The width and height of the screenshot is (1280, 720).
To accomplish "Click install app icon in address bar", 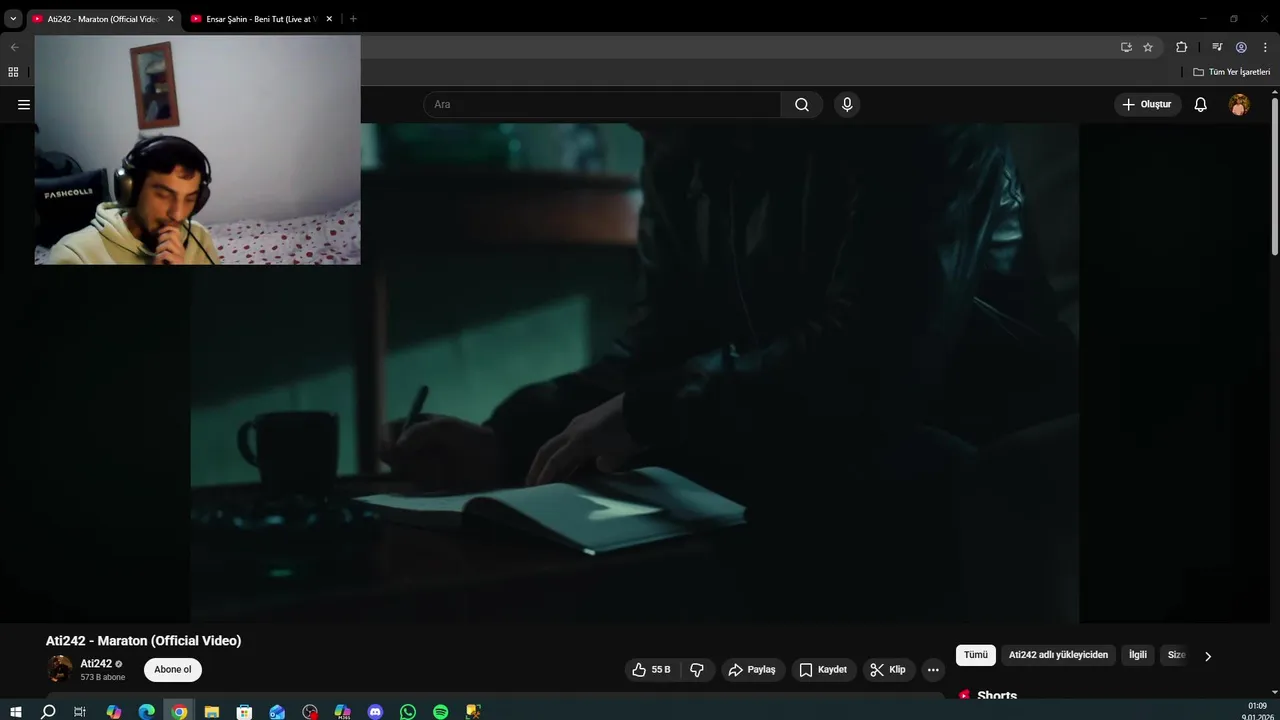I will tap(1126, 47).
